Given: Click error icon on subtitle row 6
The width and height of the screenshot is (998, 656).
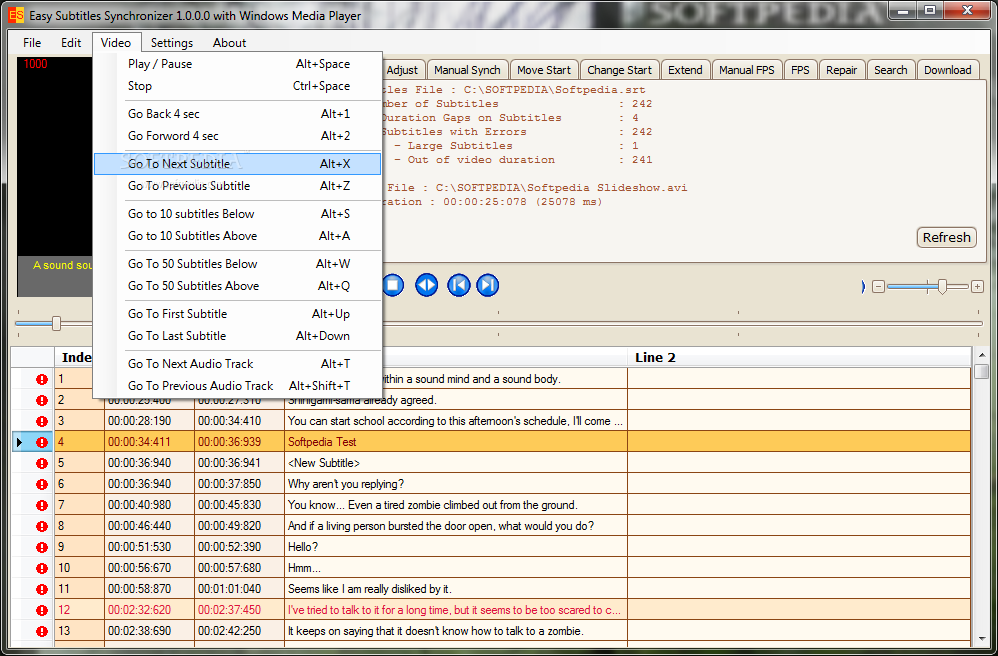Looking at the screenshot, I should click(x=42, y=484).
